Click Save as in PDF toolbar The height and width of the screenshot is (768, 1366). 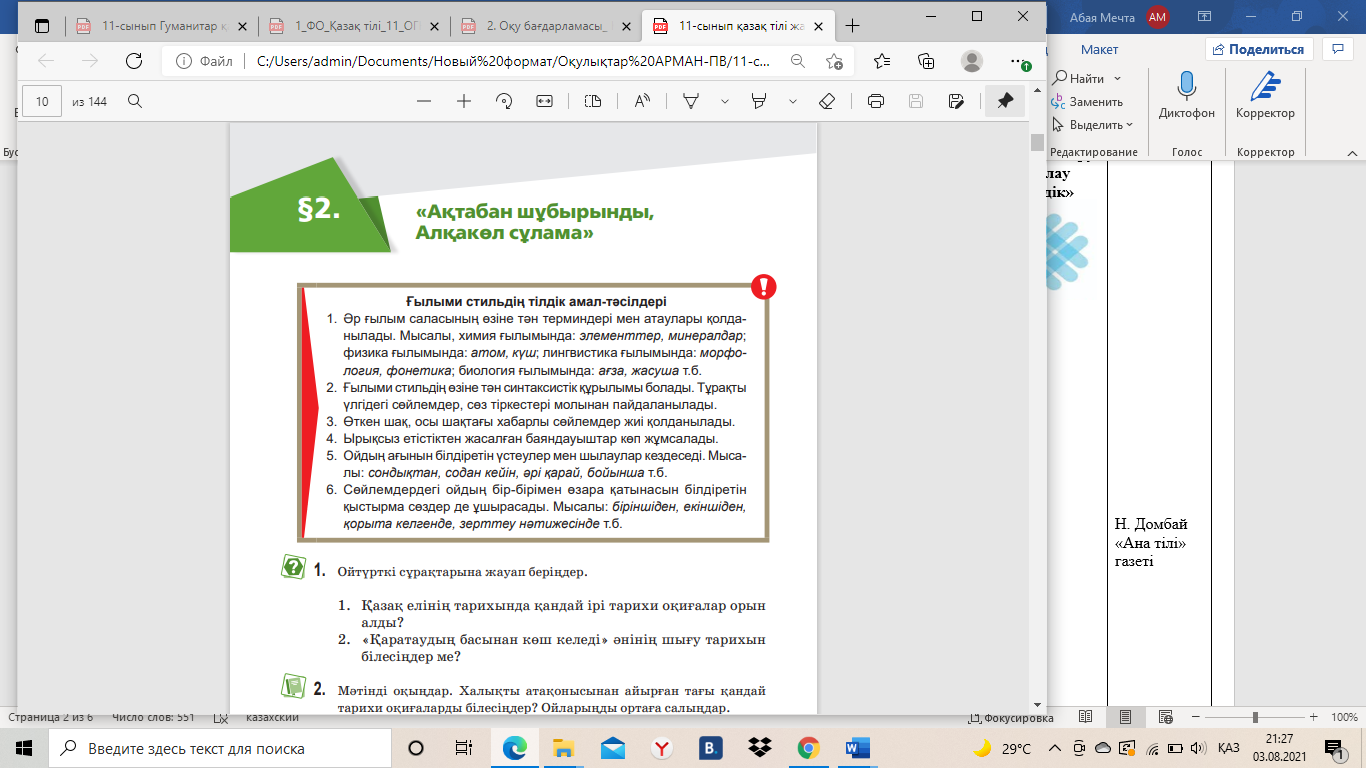(x=956, y=101)
